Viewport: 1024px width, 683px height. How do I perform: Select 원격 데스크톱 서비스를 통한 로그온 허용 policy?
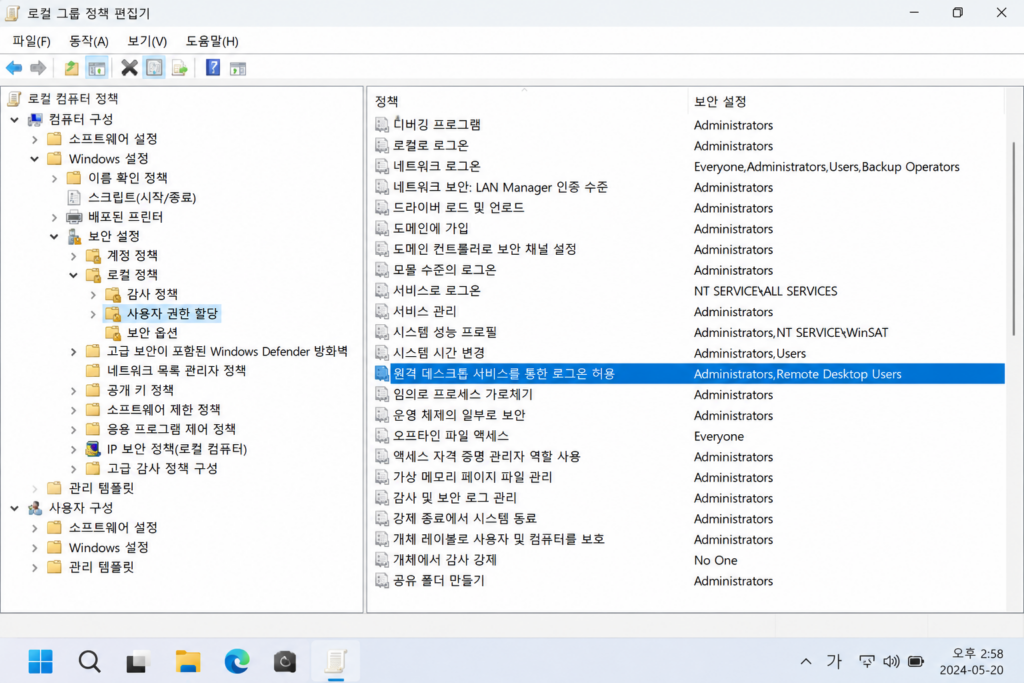[x=504, y=373]
